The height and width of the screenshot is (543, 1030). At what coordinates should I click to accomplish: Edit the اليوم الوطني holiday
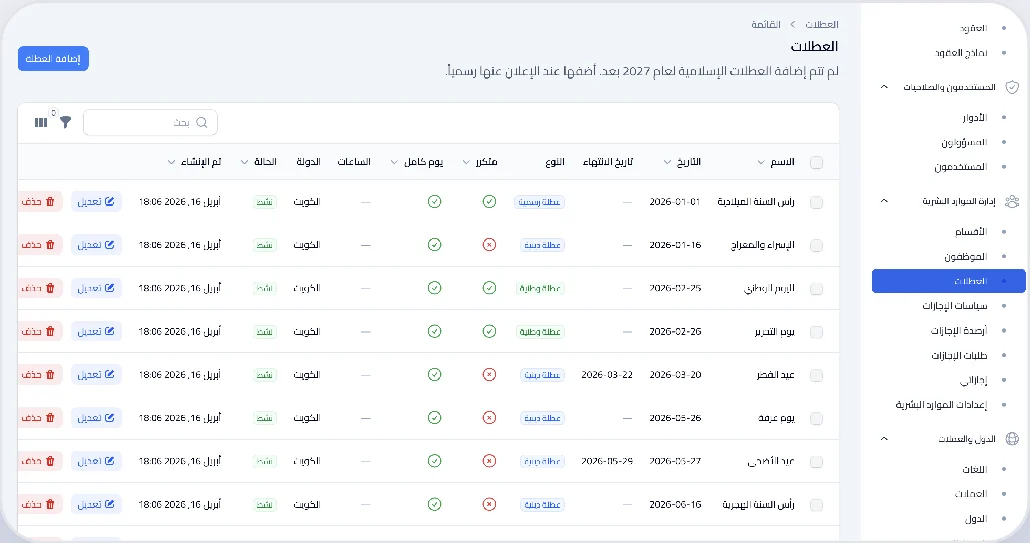tap(96, 288)
